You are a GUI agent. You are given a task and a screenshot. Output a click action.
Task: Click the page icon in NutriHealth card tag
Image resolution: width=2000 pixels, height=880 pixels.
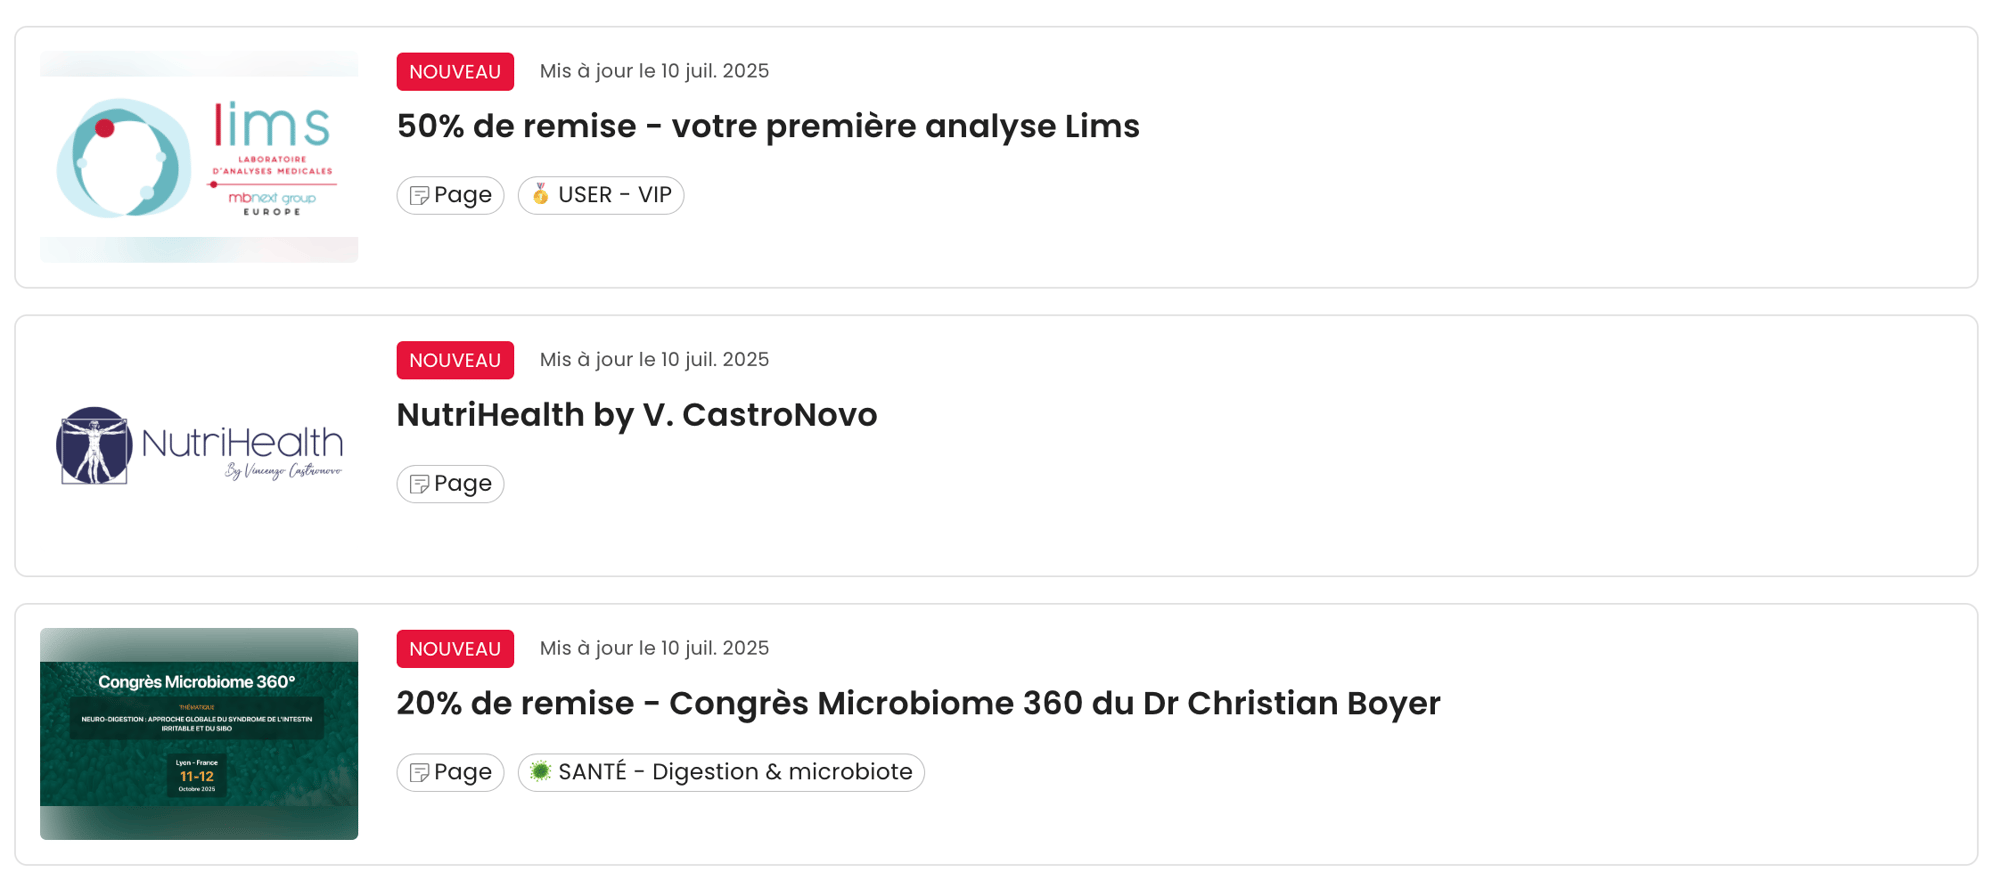420,484
